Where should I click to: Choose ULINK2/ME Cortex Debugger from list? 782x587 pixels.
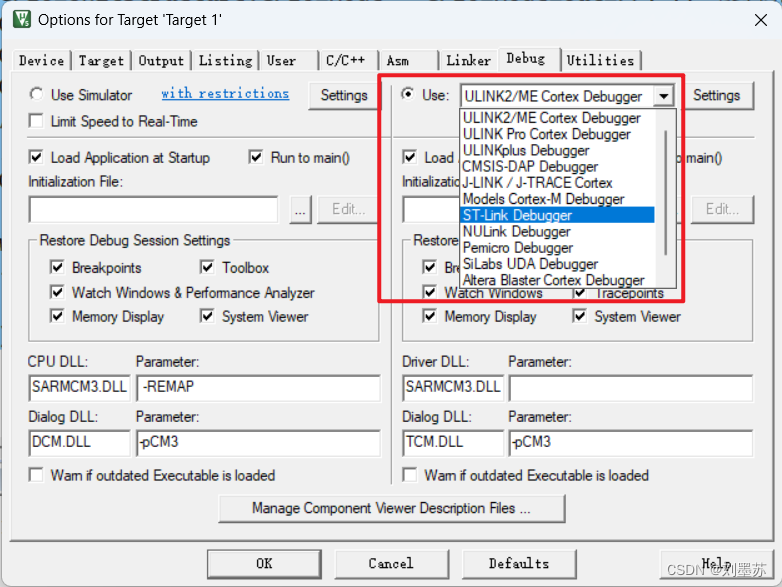(x=557, y=118)
